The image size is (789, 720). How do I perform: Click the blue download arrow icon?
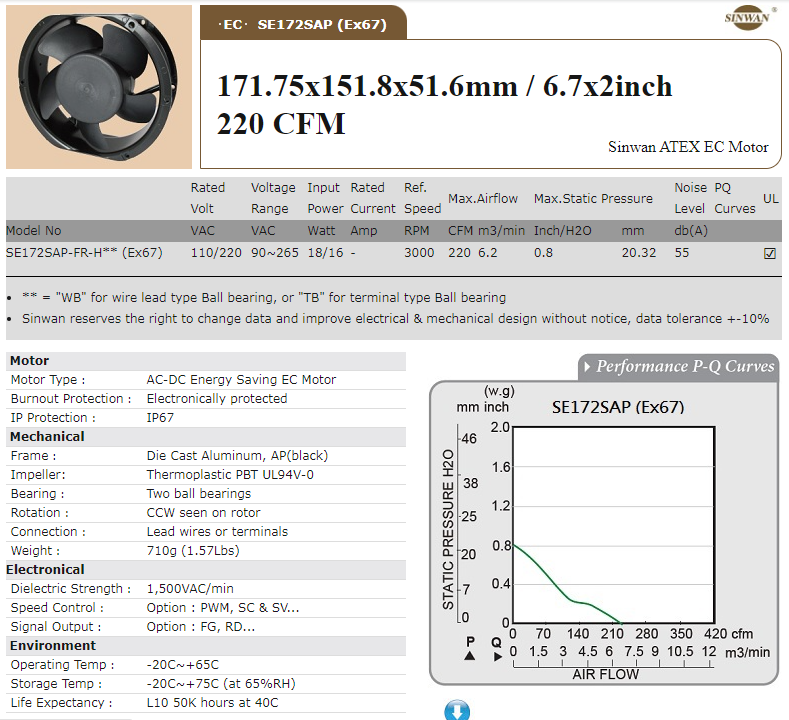pyautogui.click(x=456, y=711)
